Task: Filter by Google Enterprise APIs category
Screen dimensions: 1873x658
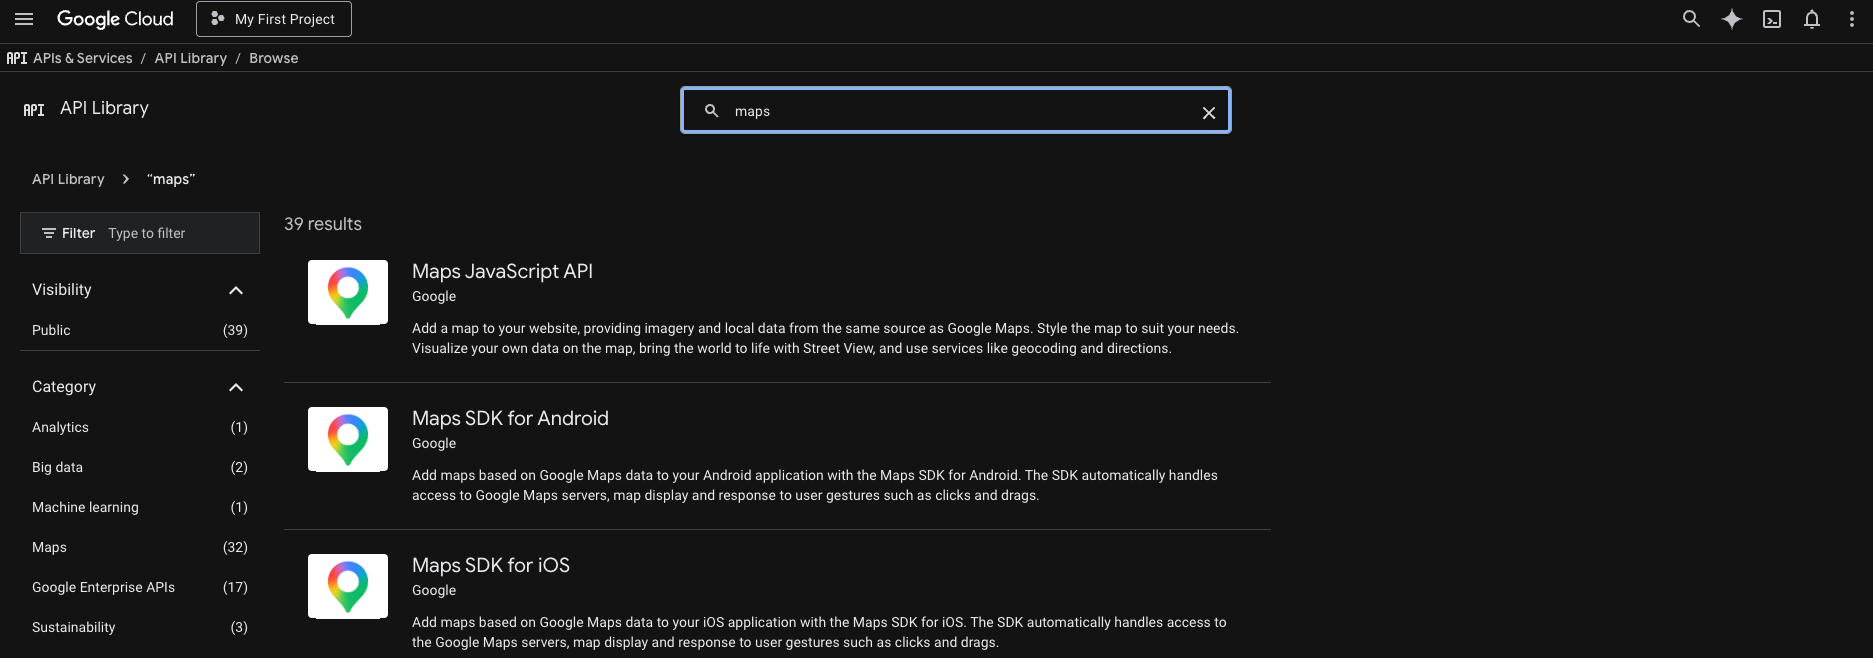Action: (140, 587)
